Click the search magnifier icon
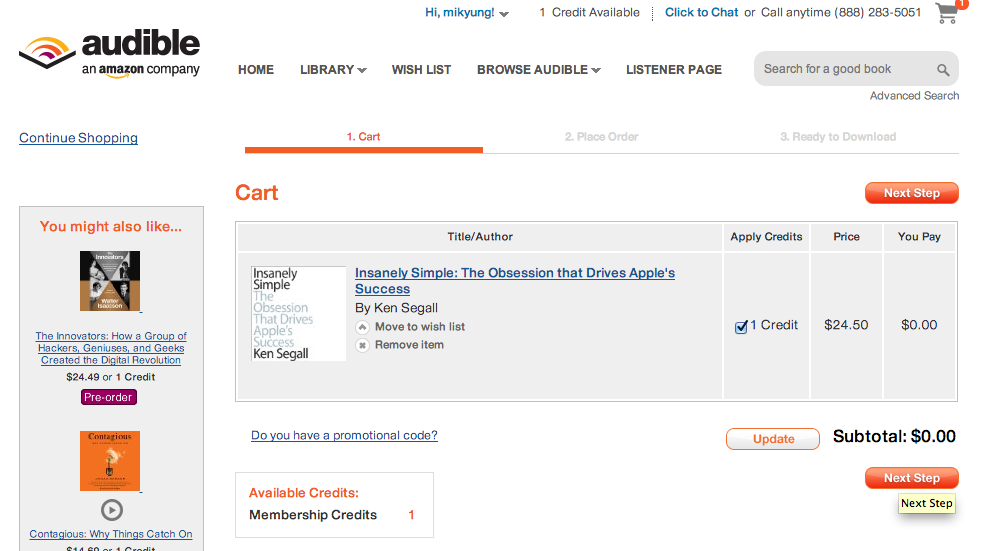991x551 pixels. [943, 70]
